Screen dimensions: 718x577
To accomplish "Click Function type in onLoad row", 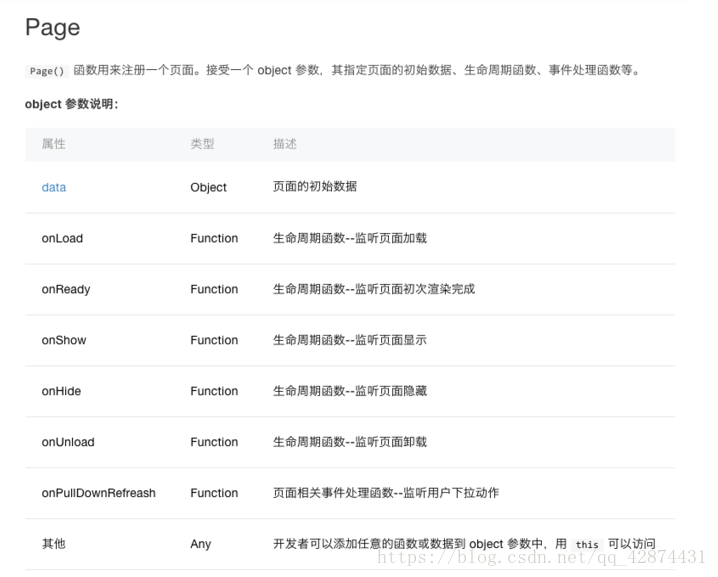I will tap(214, 238).
